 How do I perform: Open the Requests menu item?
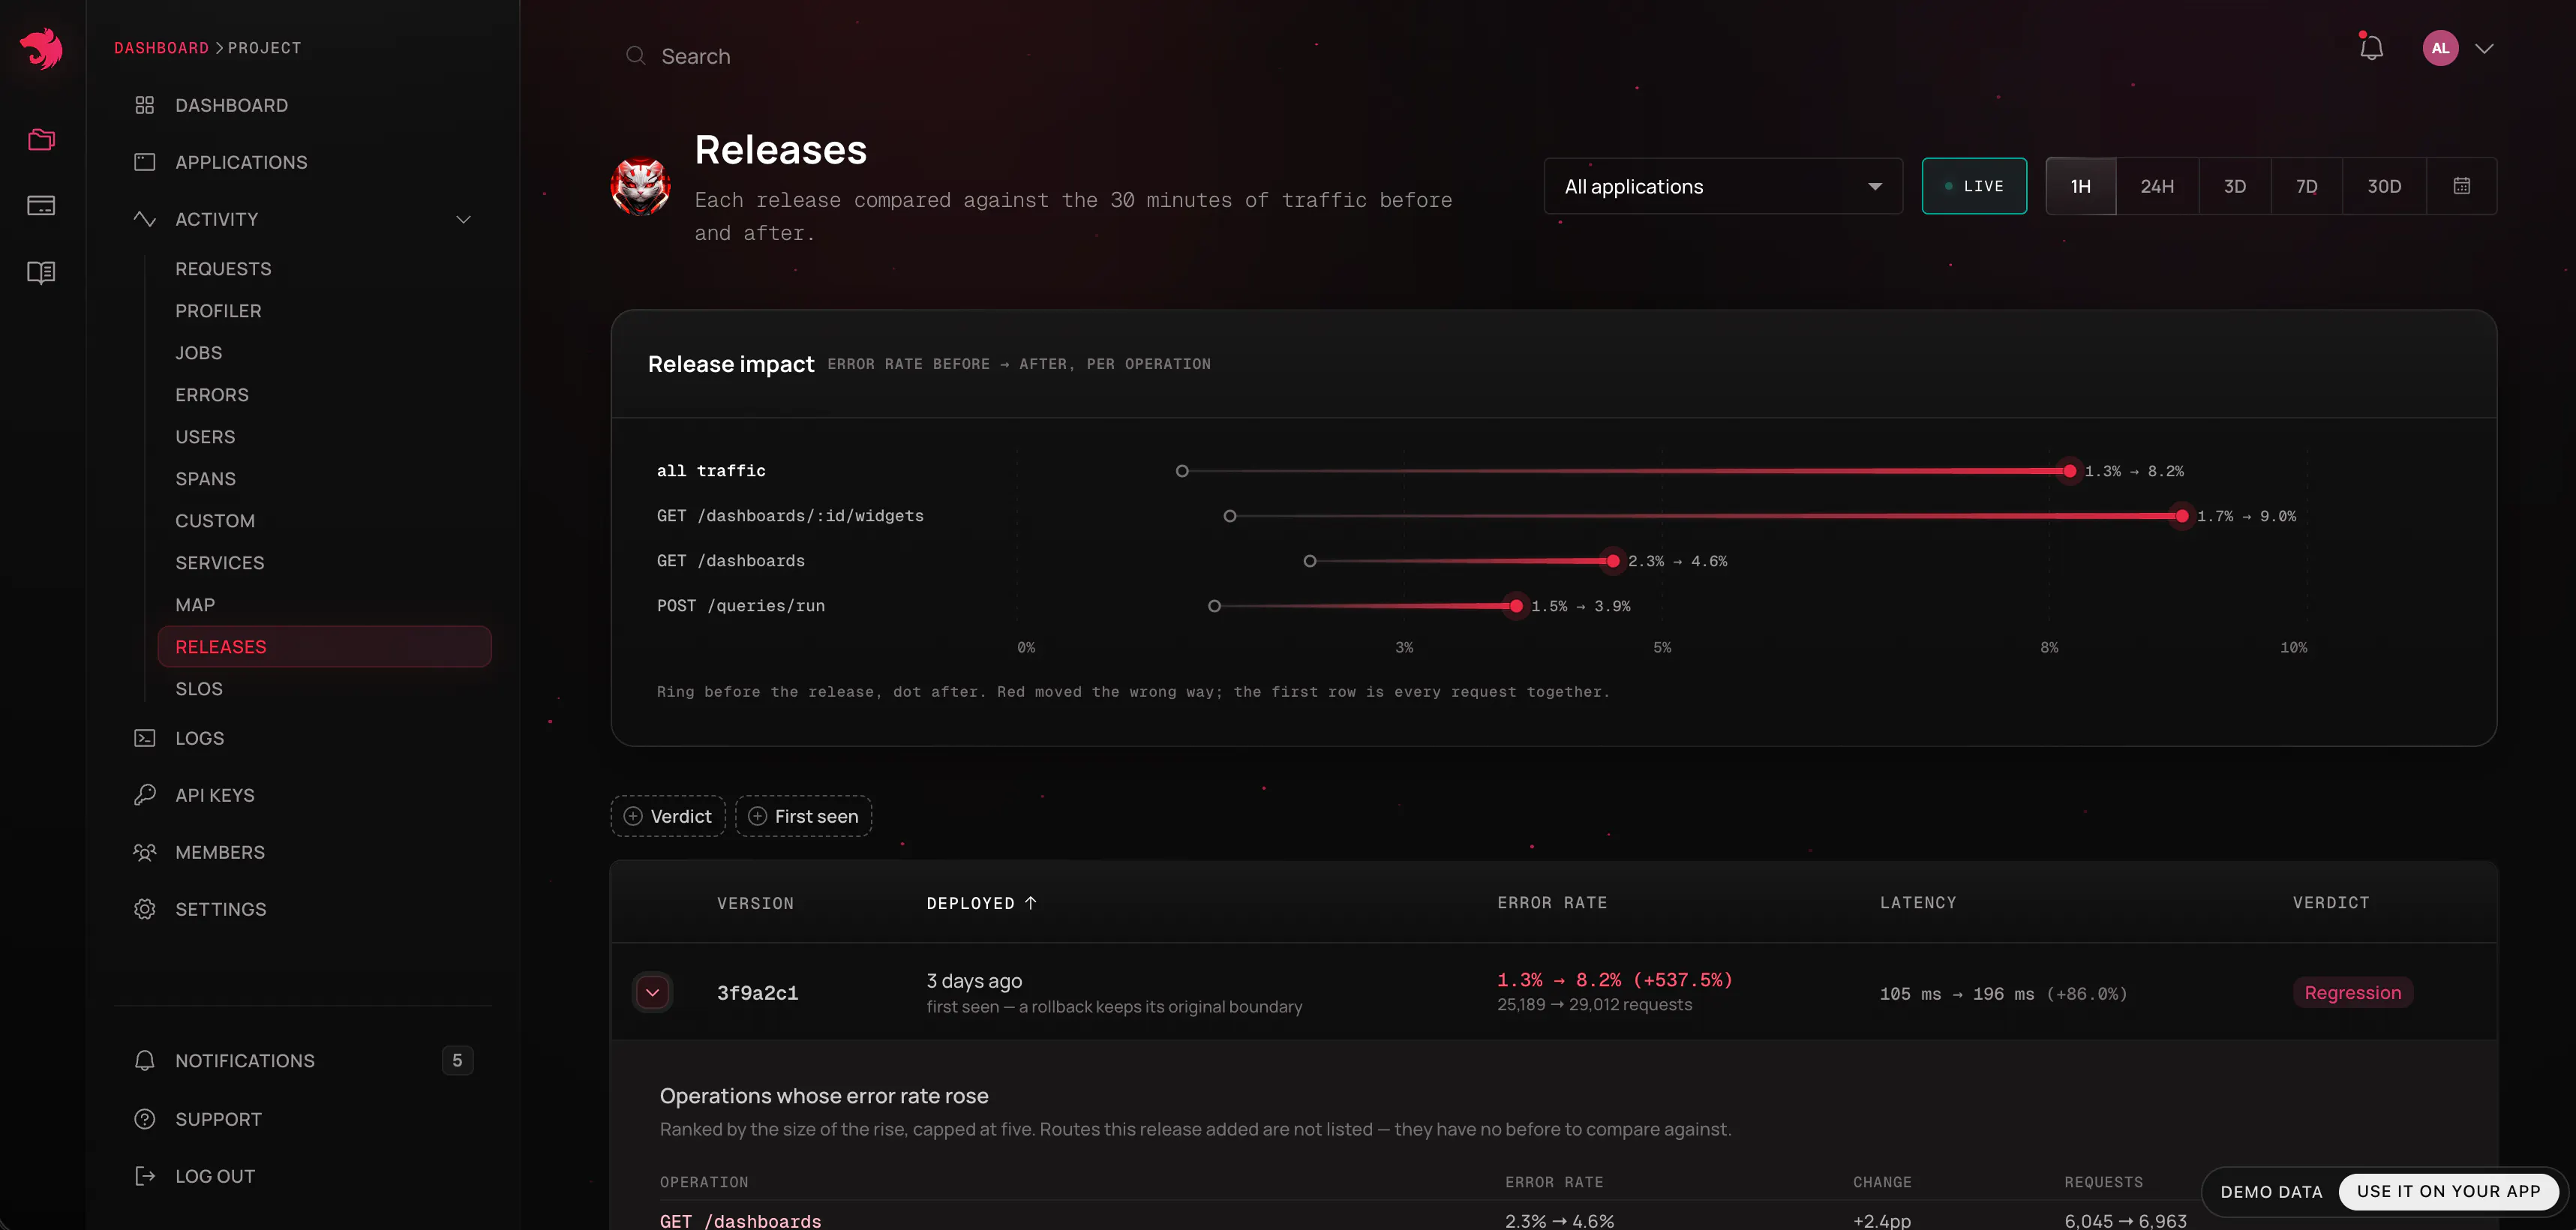coord(223,269)
